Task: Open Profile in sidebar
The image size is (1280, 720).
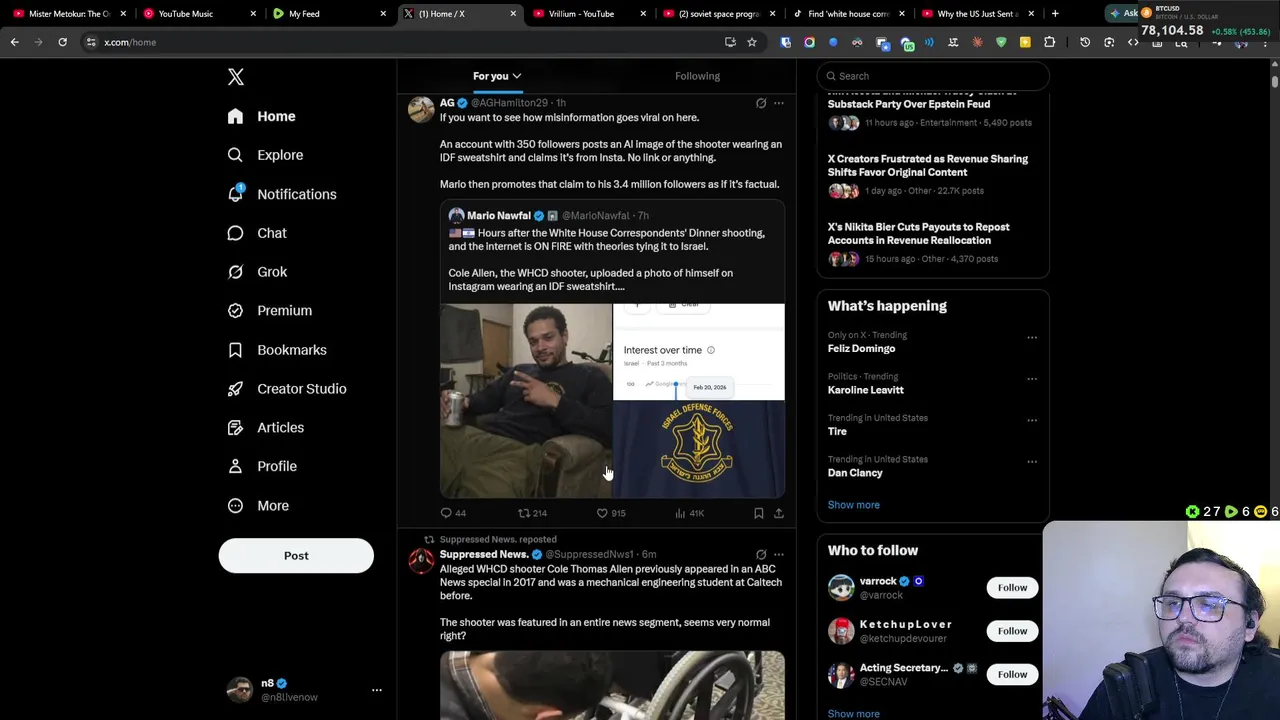Action: (x=262, y=466)
